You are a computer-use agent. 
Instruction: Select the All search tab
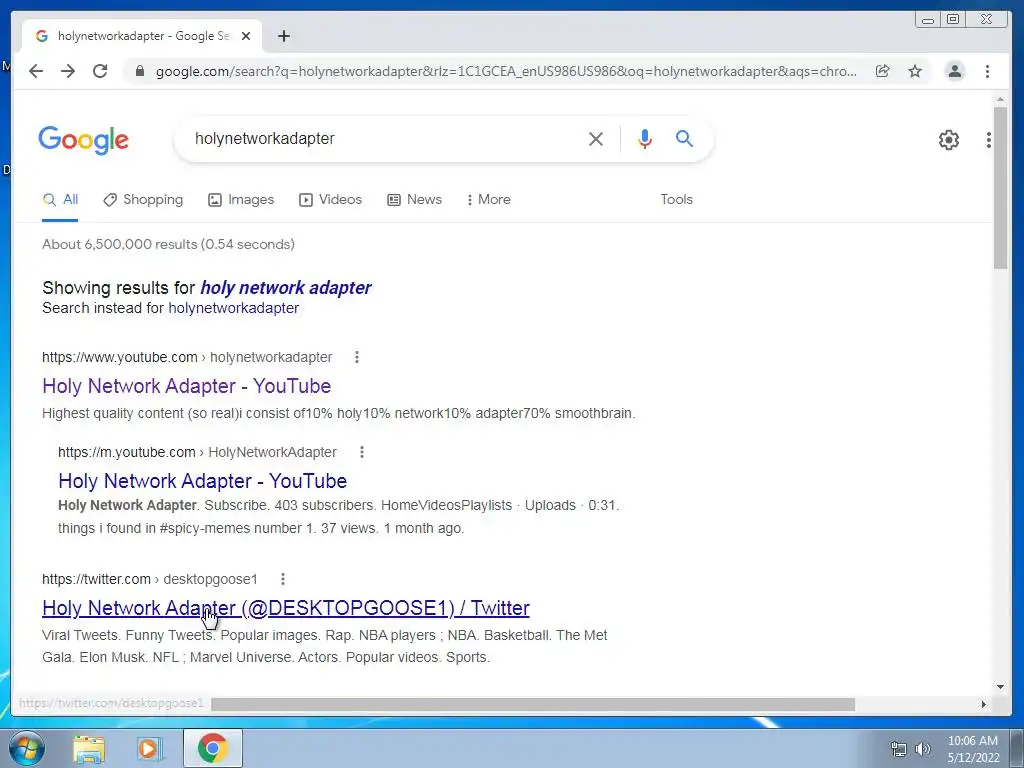[60, 200]
